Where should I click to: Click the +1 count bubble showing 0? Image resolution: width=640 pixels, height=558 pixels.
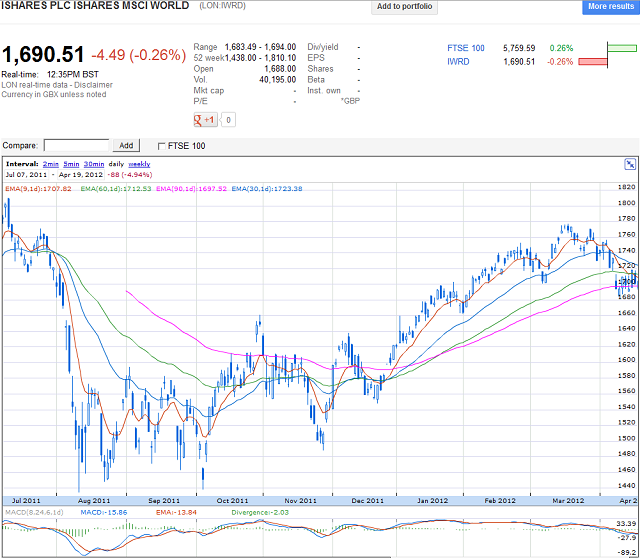(228, 120)
